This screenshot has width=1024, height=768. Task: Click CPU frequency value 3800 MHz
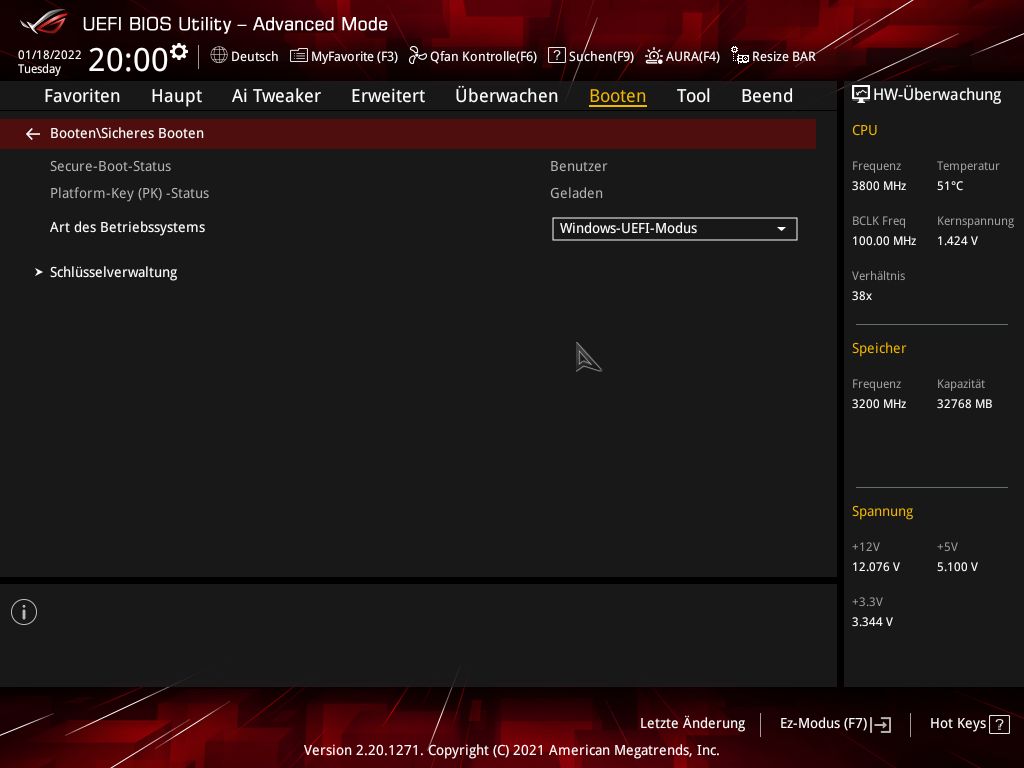pos(879,186)
